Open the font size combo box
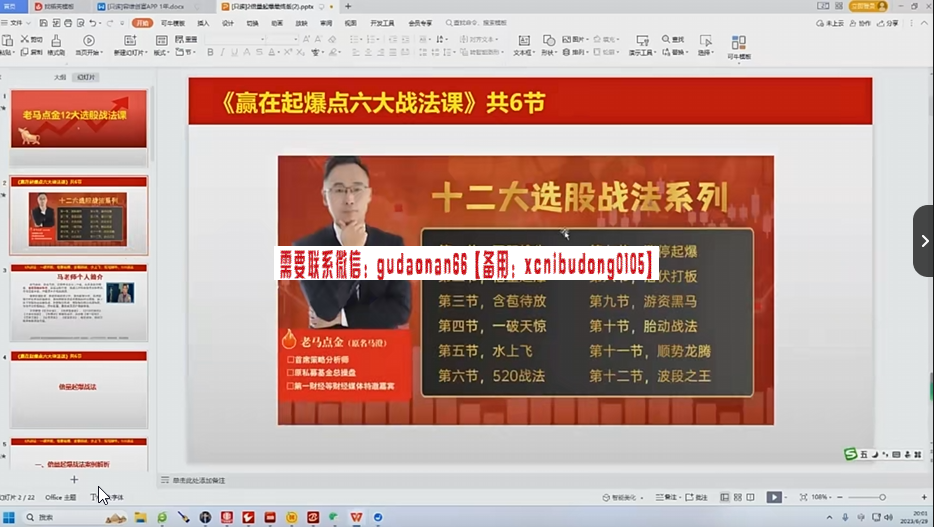The height and width of the screenshot is (527, 934). coord(282,39)
